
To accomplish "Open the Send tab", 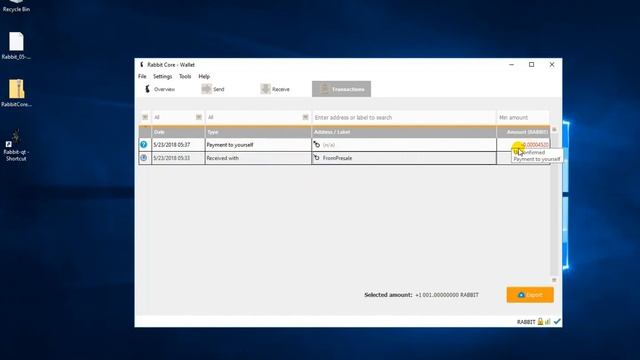I will tap(213, 89).
